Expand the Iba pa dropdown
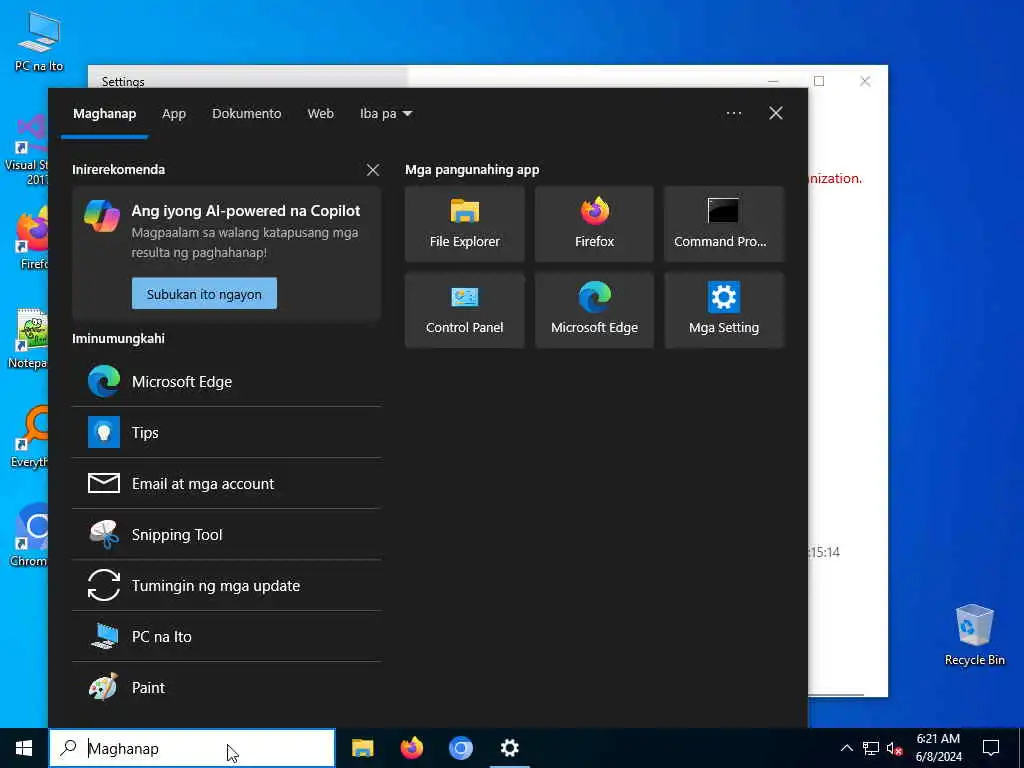This screenshot has width=1024, height=768. pos(386,114)
